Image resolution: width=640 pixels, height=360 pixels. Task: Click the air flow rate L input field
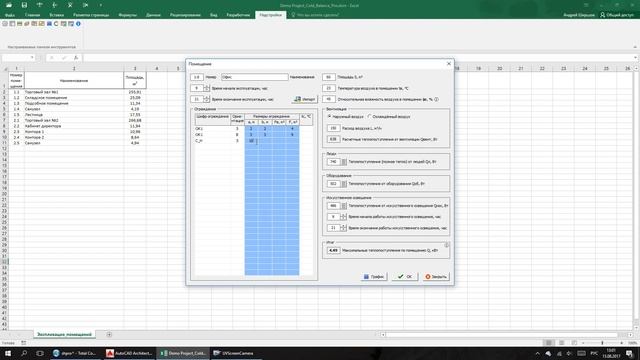333,128
